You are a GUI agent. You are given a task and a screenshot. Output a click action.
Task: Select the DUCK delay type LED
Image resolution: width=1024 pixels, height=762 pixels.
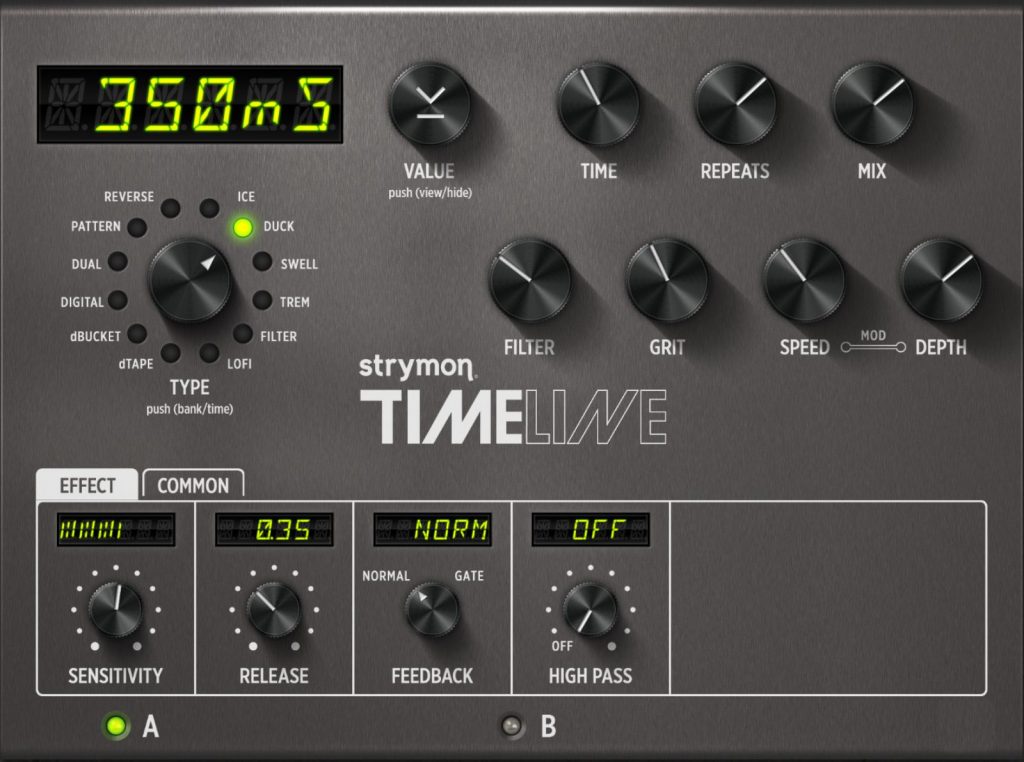tap(242, 227)
